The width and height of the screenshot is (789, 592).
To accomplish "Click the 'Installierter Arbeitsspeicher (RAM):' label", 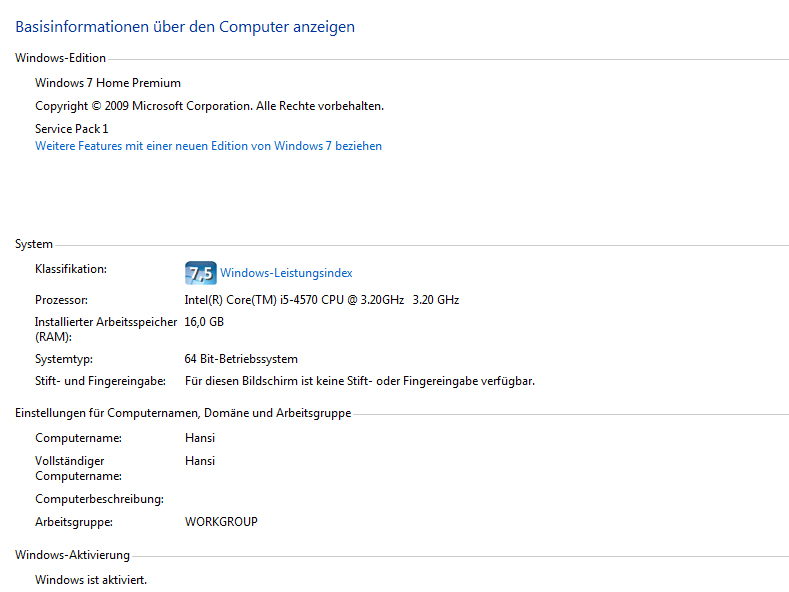I will click(106, 329).
